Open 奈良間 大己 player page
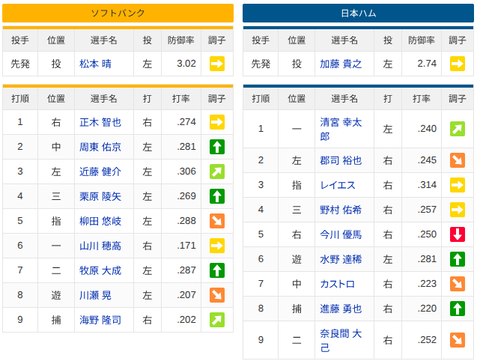Image resolution: width=480 pixels, height=364 pixels. 341,340
